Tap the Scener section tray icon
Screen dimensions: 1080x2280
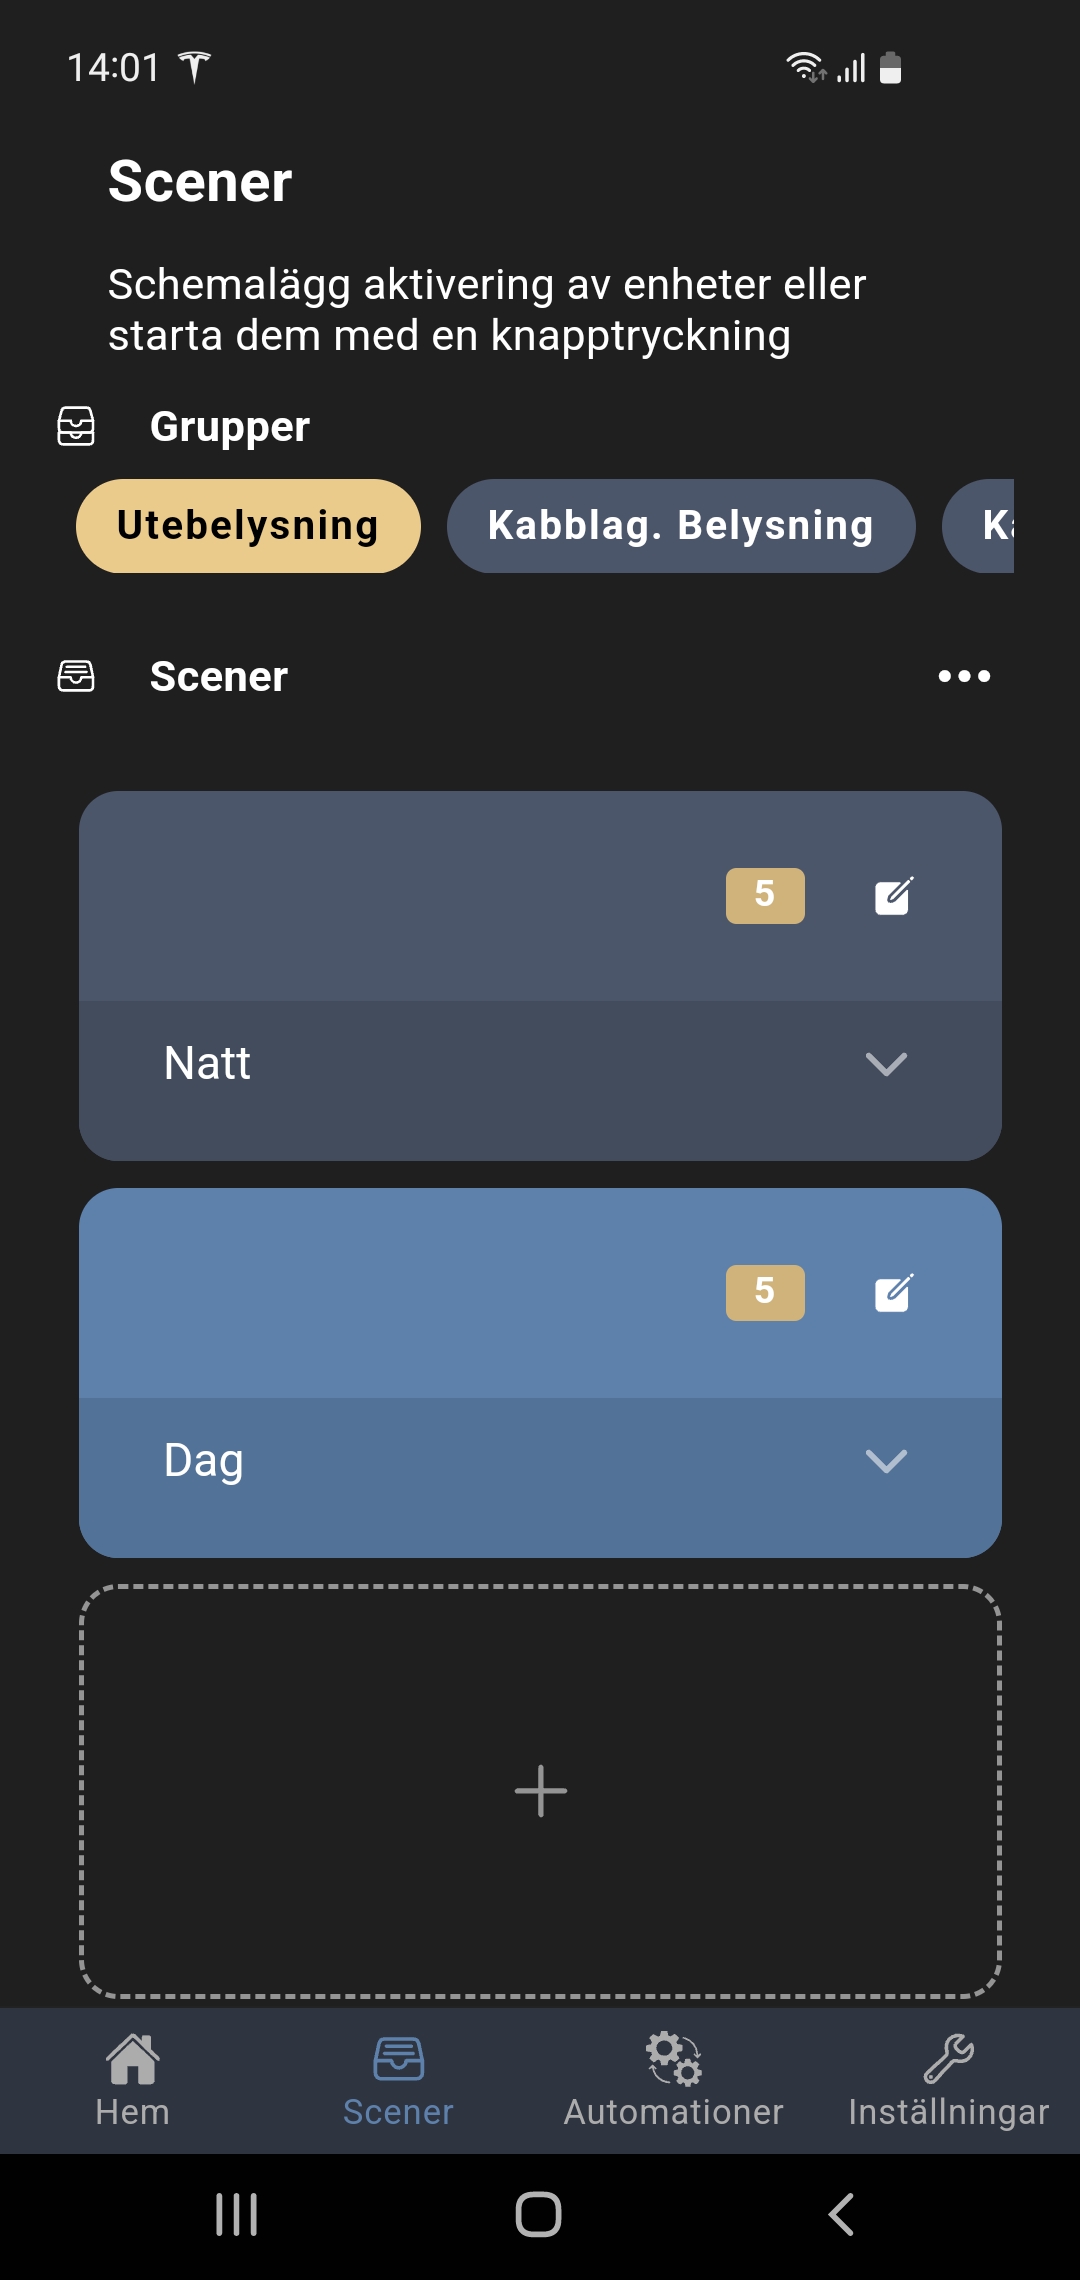click(x=76, y=676)
